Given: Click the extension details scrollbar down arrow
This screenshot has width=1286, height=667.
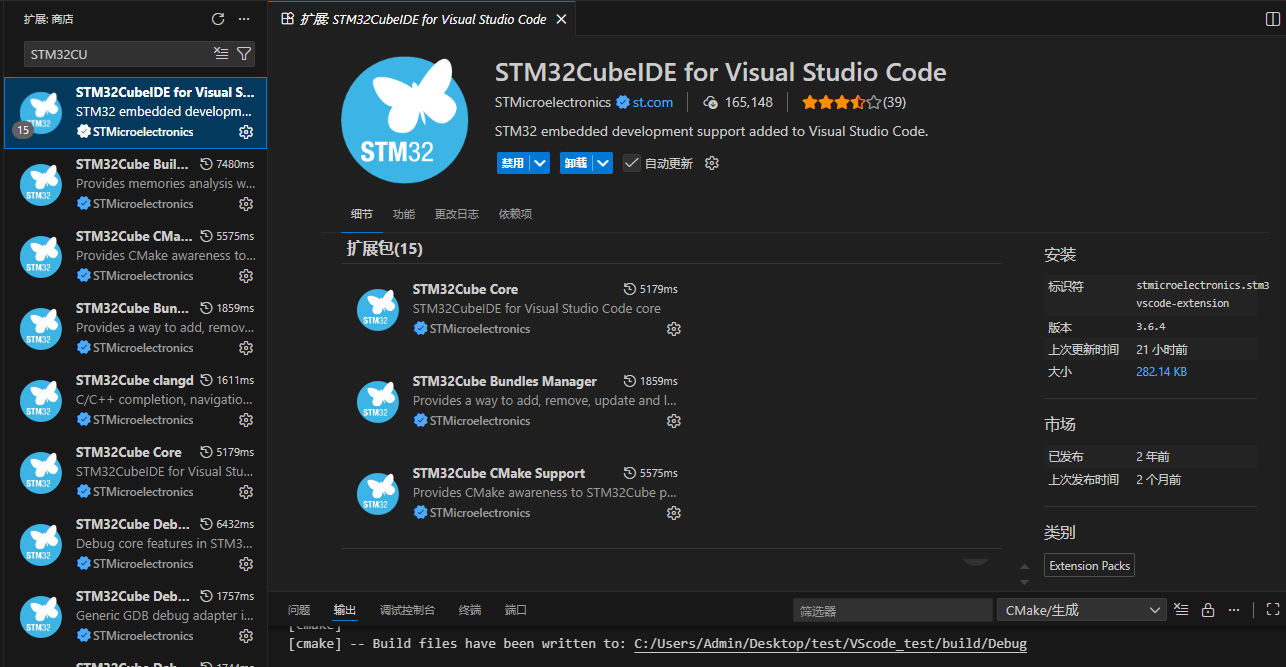Looking at the screenshot, I should [1023, 582].
